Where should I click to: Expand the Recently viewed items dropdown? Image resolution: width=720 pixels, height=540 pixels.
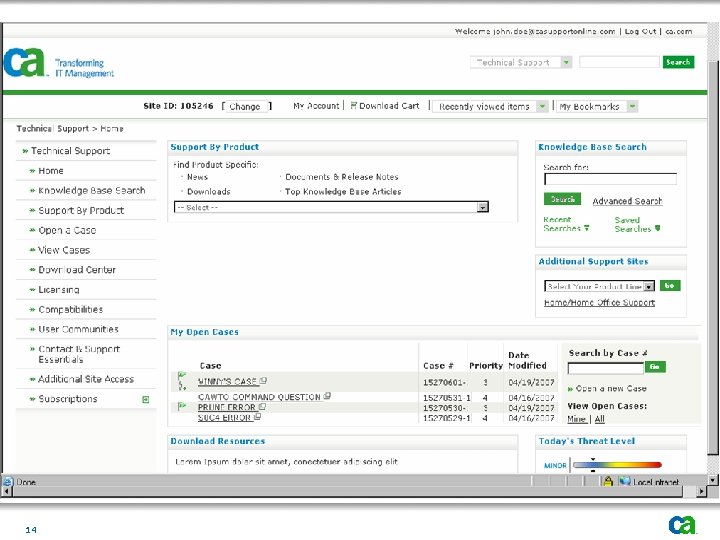pyautogui.click(x=542, y=107)
